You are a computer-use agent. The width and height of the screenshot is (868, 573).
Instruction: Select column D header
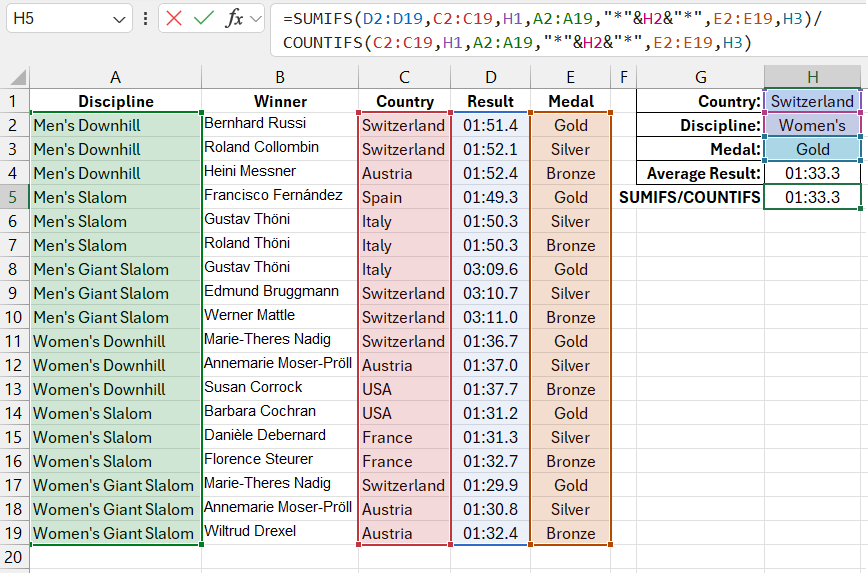coord(490,77)
